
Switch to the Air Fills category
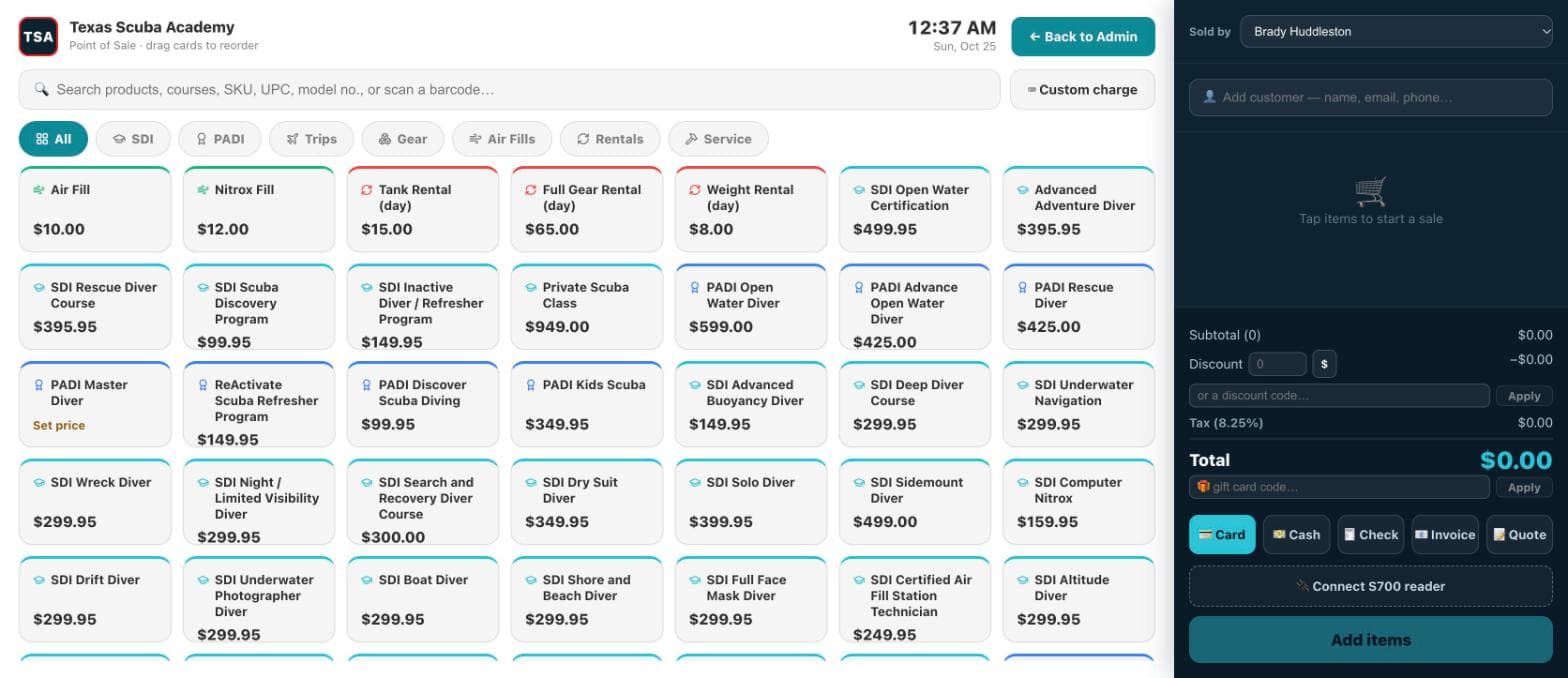point(502,139)
